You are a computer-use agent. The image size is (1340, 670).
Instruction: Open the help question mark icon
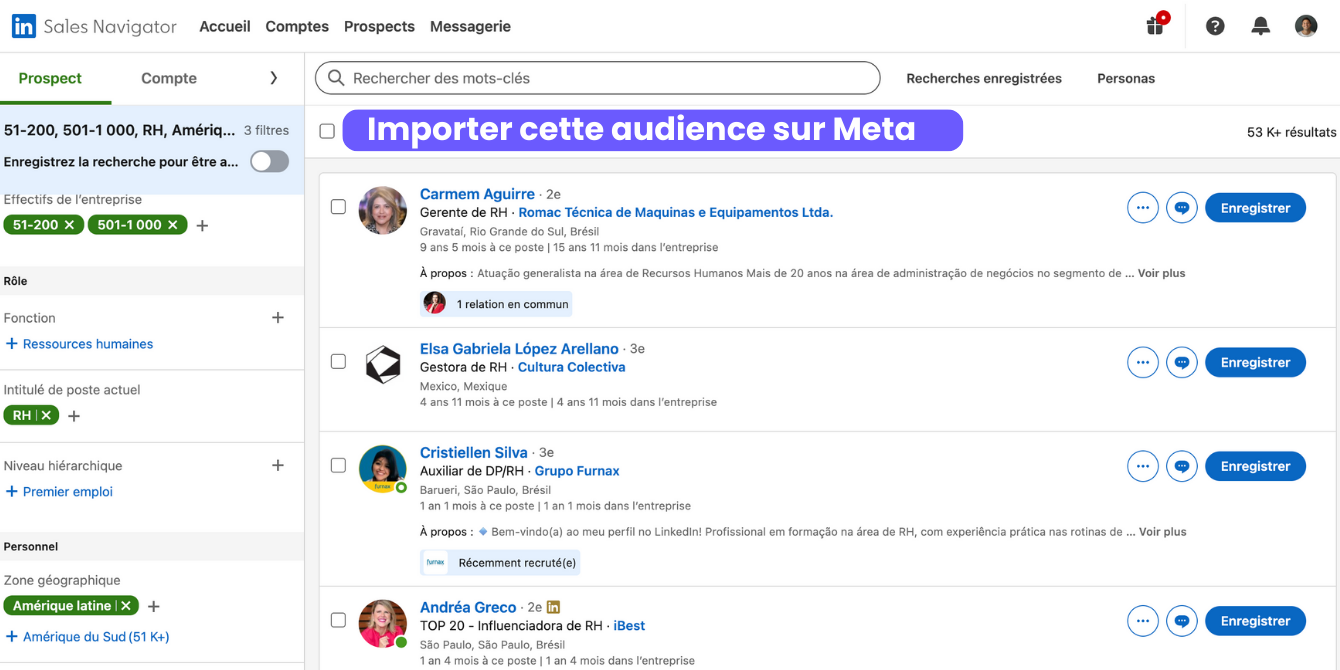point(1215,26)
